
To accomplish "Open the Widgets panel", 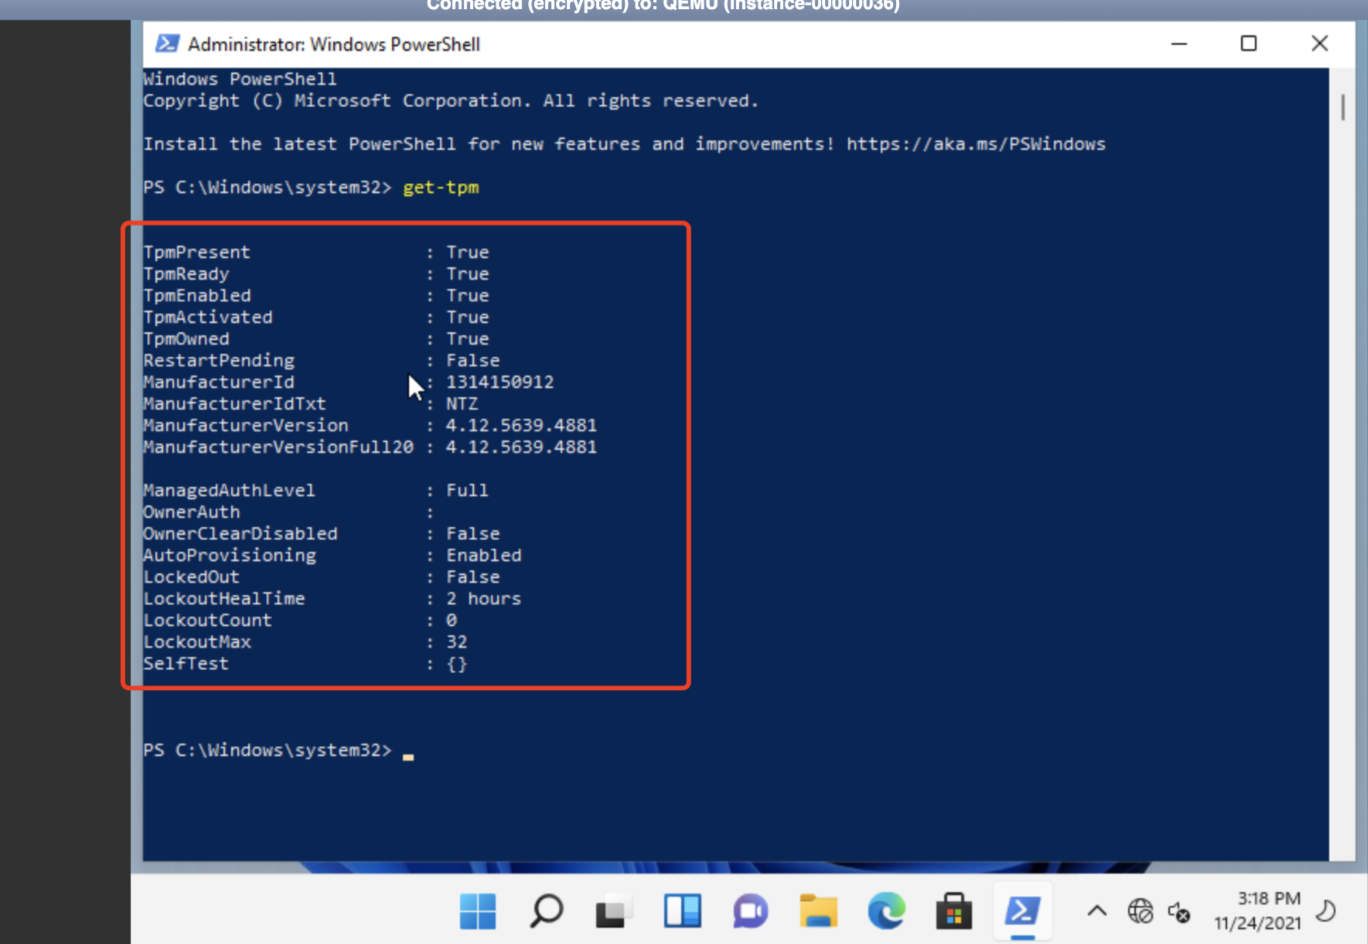I will pyautogui.click(x=682, y=911).
